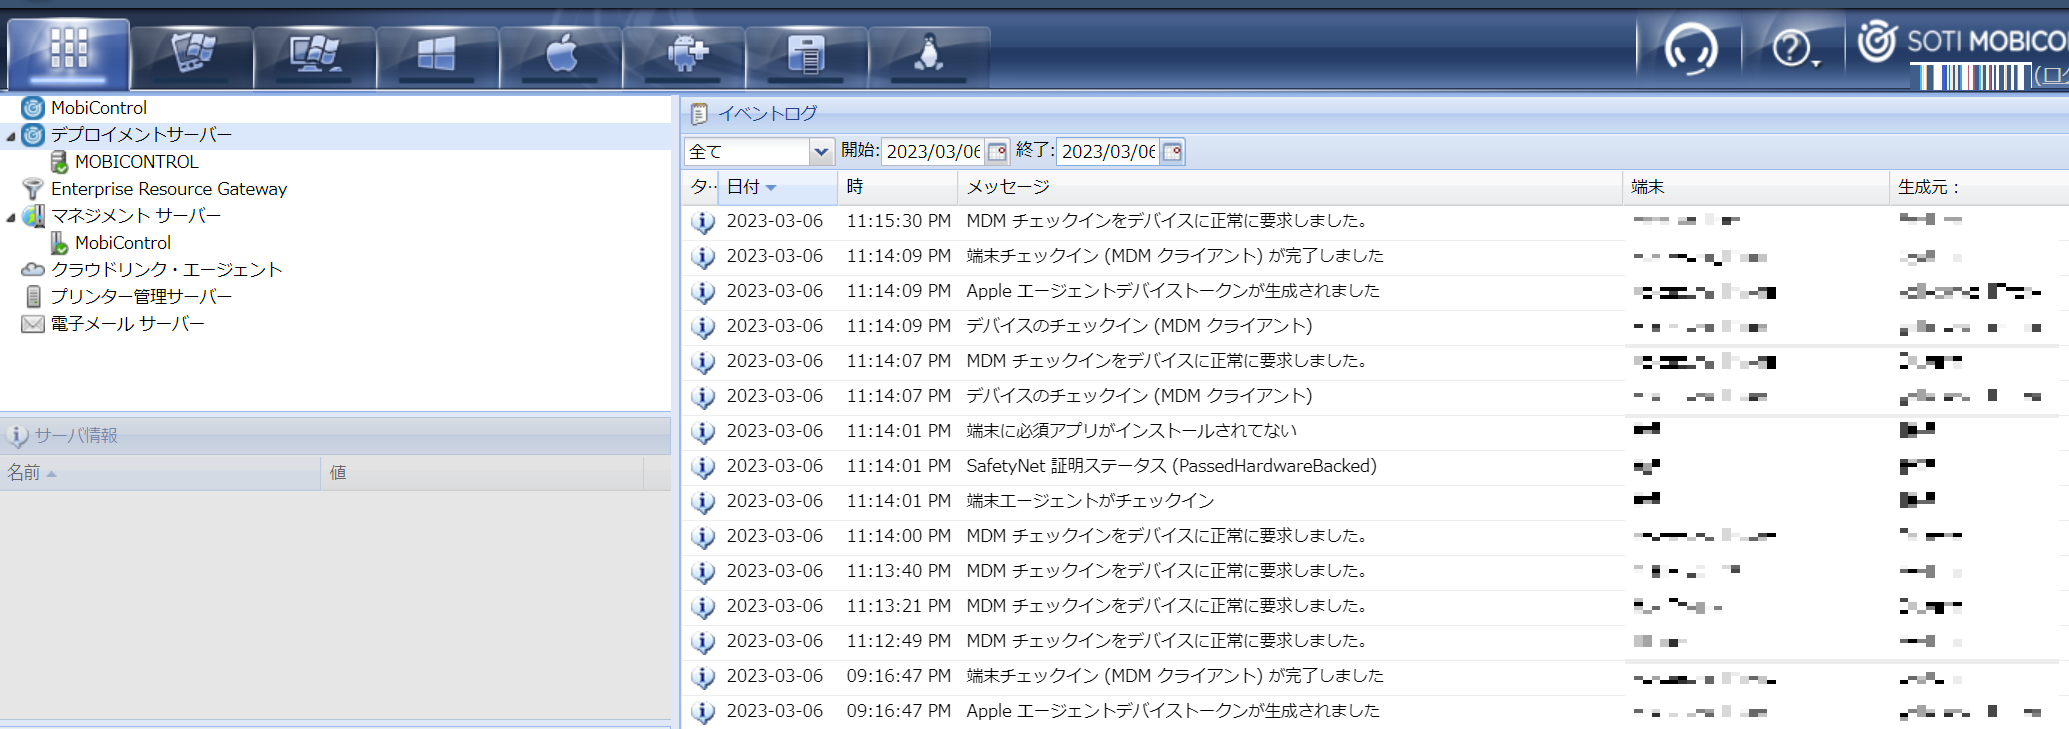Select the 09:16:47 PM 端末チェックイン完了 event
The height and width of the screenshot is (729, 2069).
[x=1375, y=676]
